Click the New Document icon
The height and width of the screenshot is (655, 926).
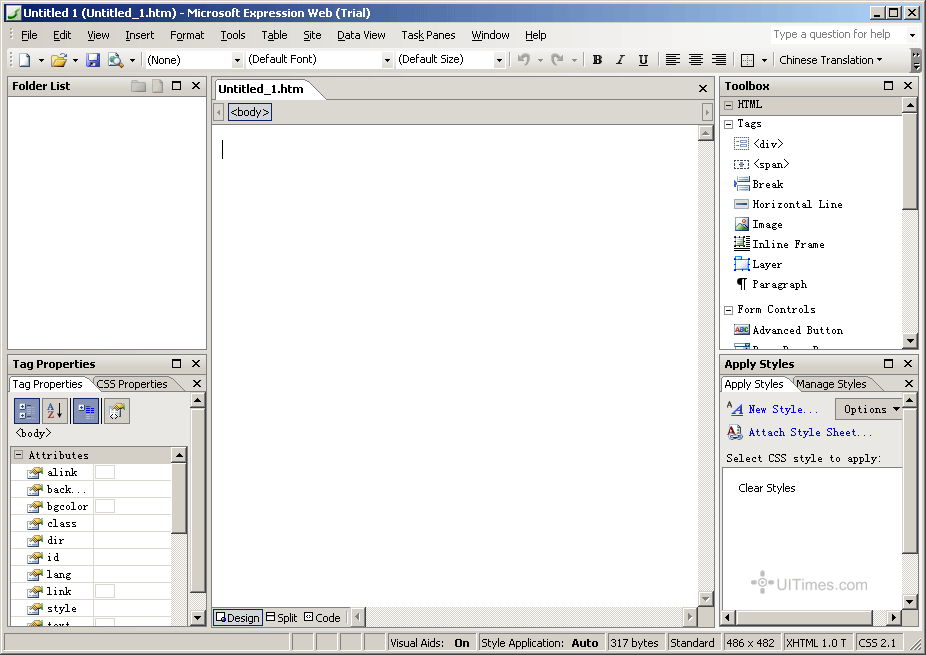tap(25, 60)
